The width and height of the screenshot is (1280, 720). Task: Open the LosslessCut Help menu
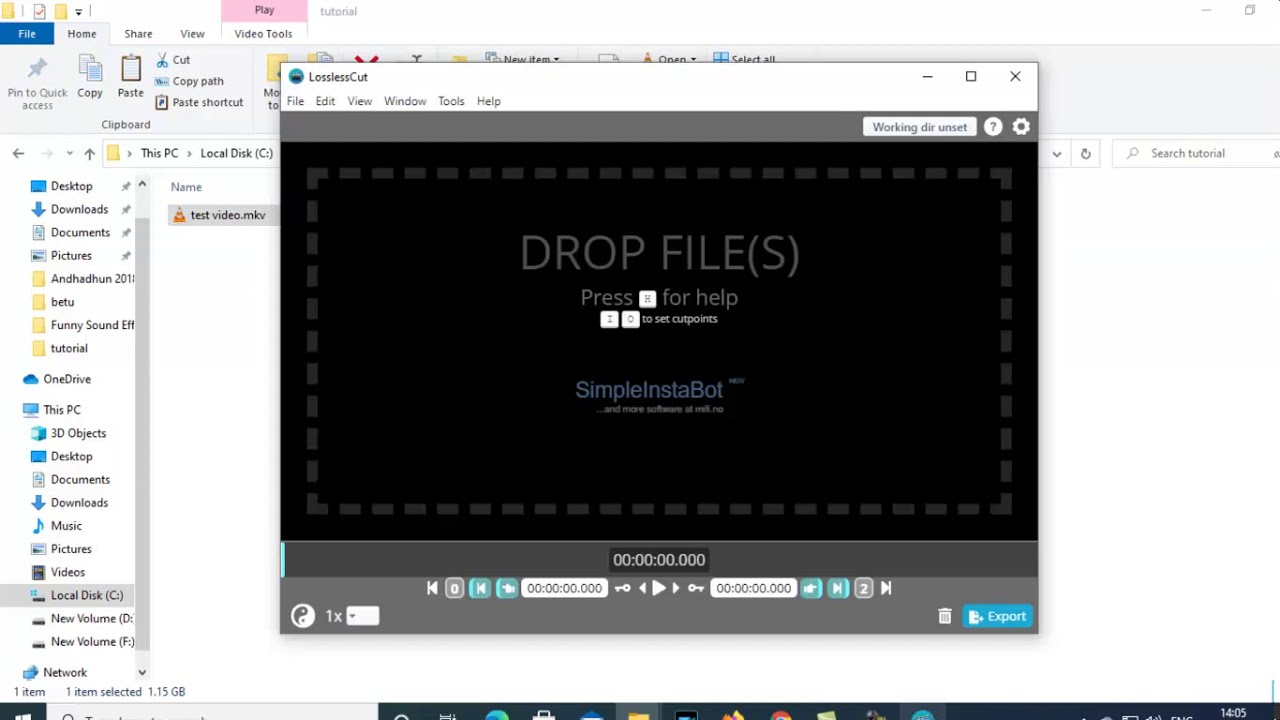[x=488, y=101]
